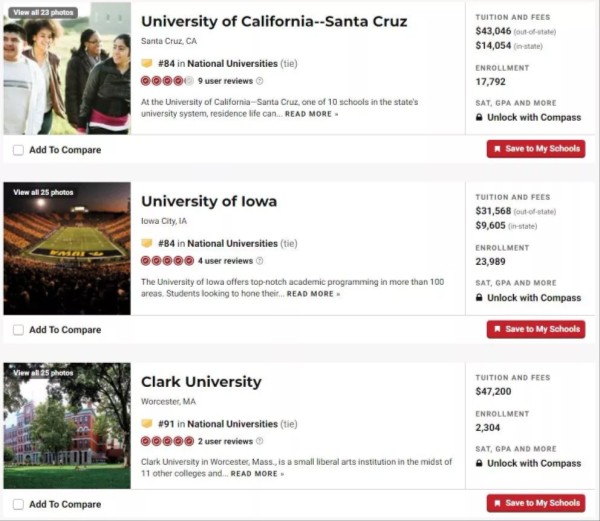Click the bookmark icon on UC Santa Cruz save button

coord(497,149)
